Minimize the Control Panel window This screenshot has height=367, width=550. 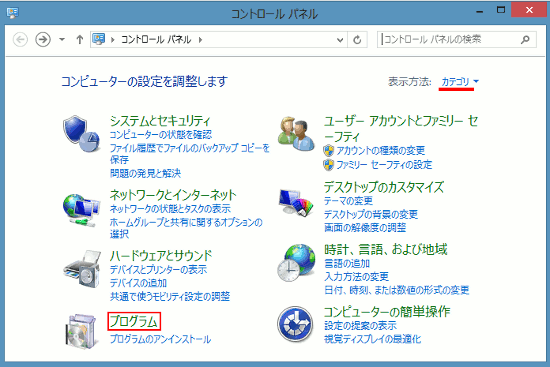pyautogui.click(x=479, y=12)
